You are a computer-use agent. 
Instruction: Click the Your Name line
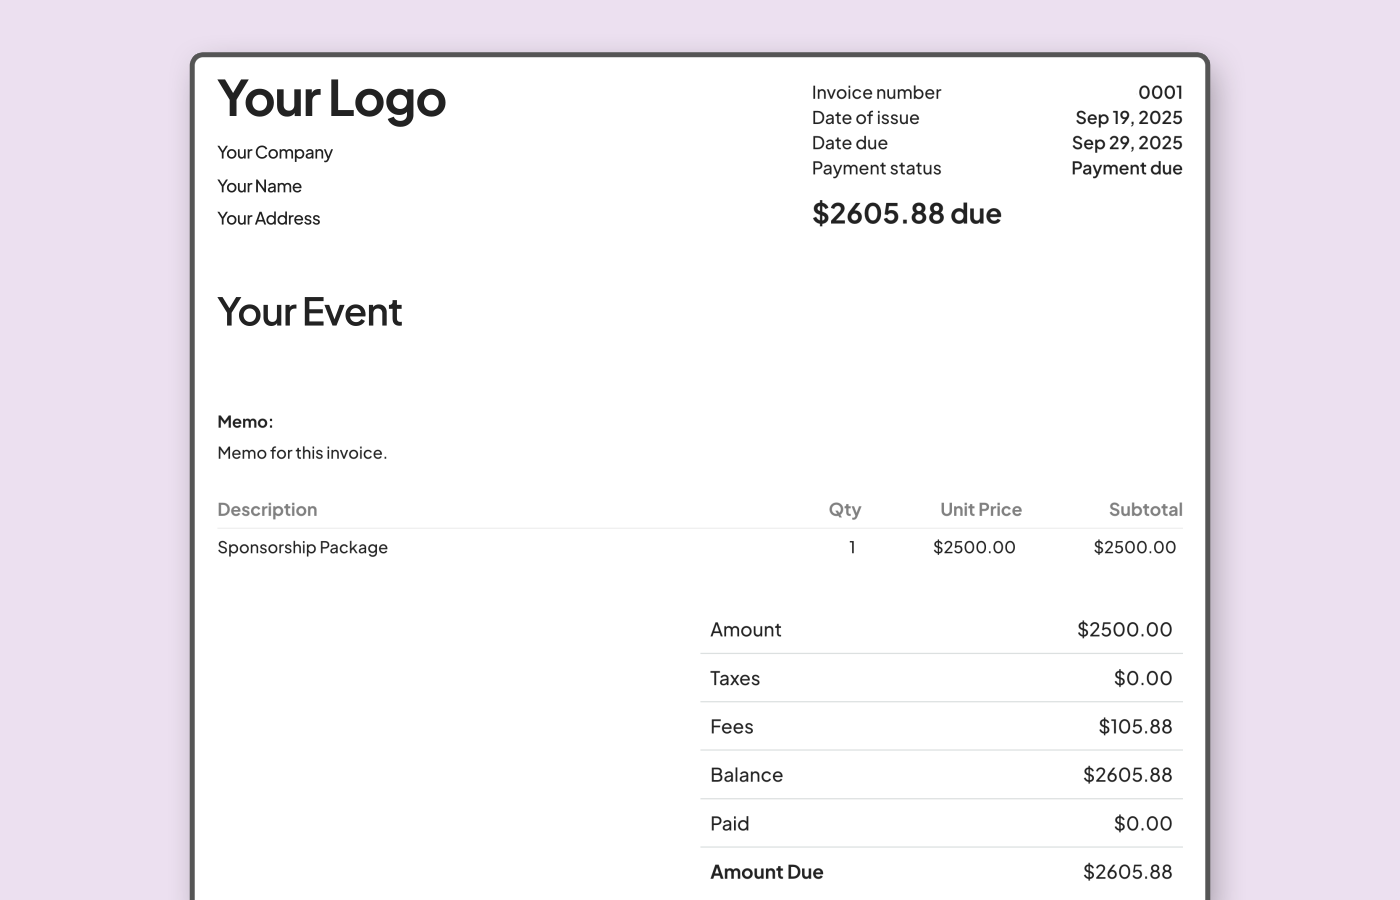259,186
